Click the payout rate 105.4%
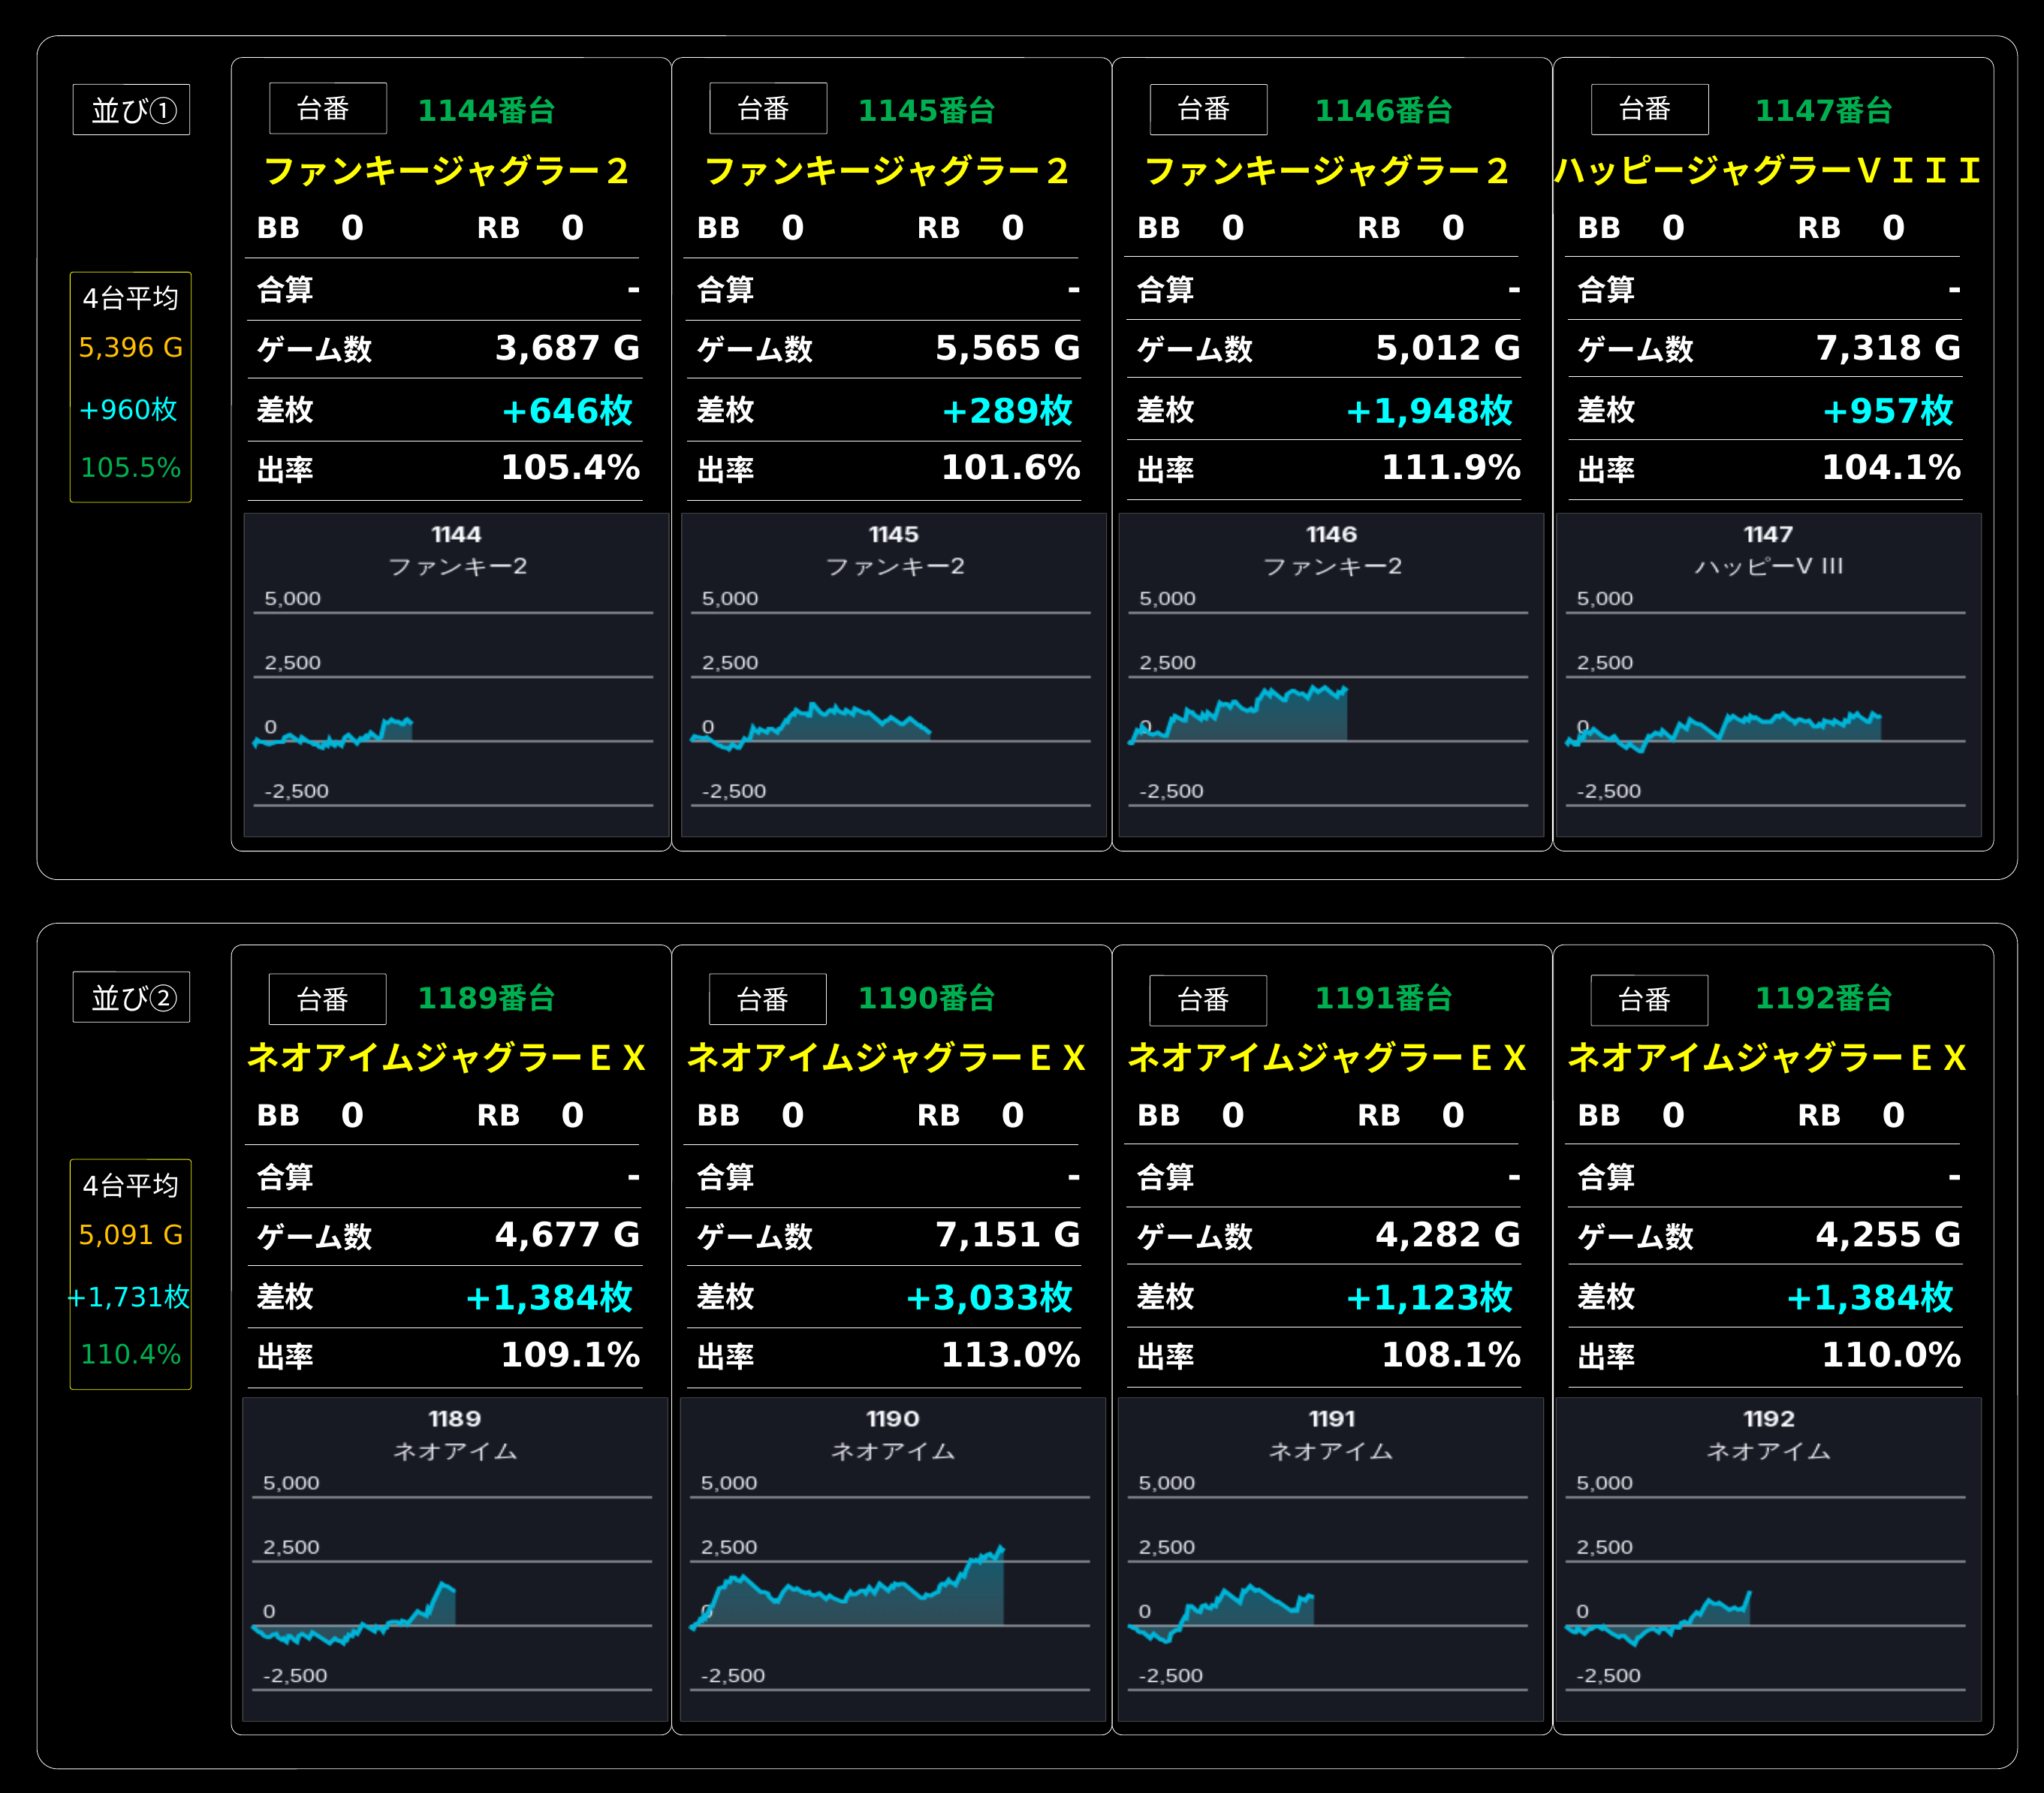 (x=570, y=467)
